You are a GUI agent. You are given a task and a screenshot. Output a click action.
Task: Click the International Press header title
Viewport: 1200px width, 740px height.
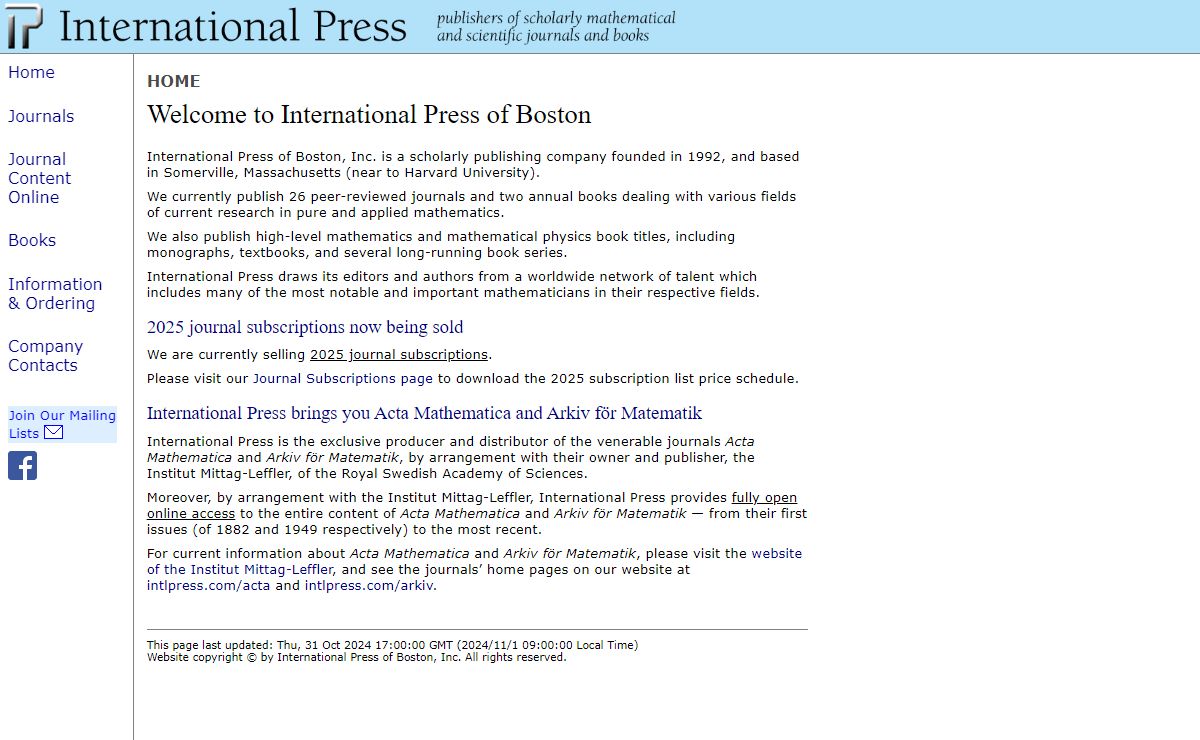233,27
